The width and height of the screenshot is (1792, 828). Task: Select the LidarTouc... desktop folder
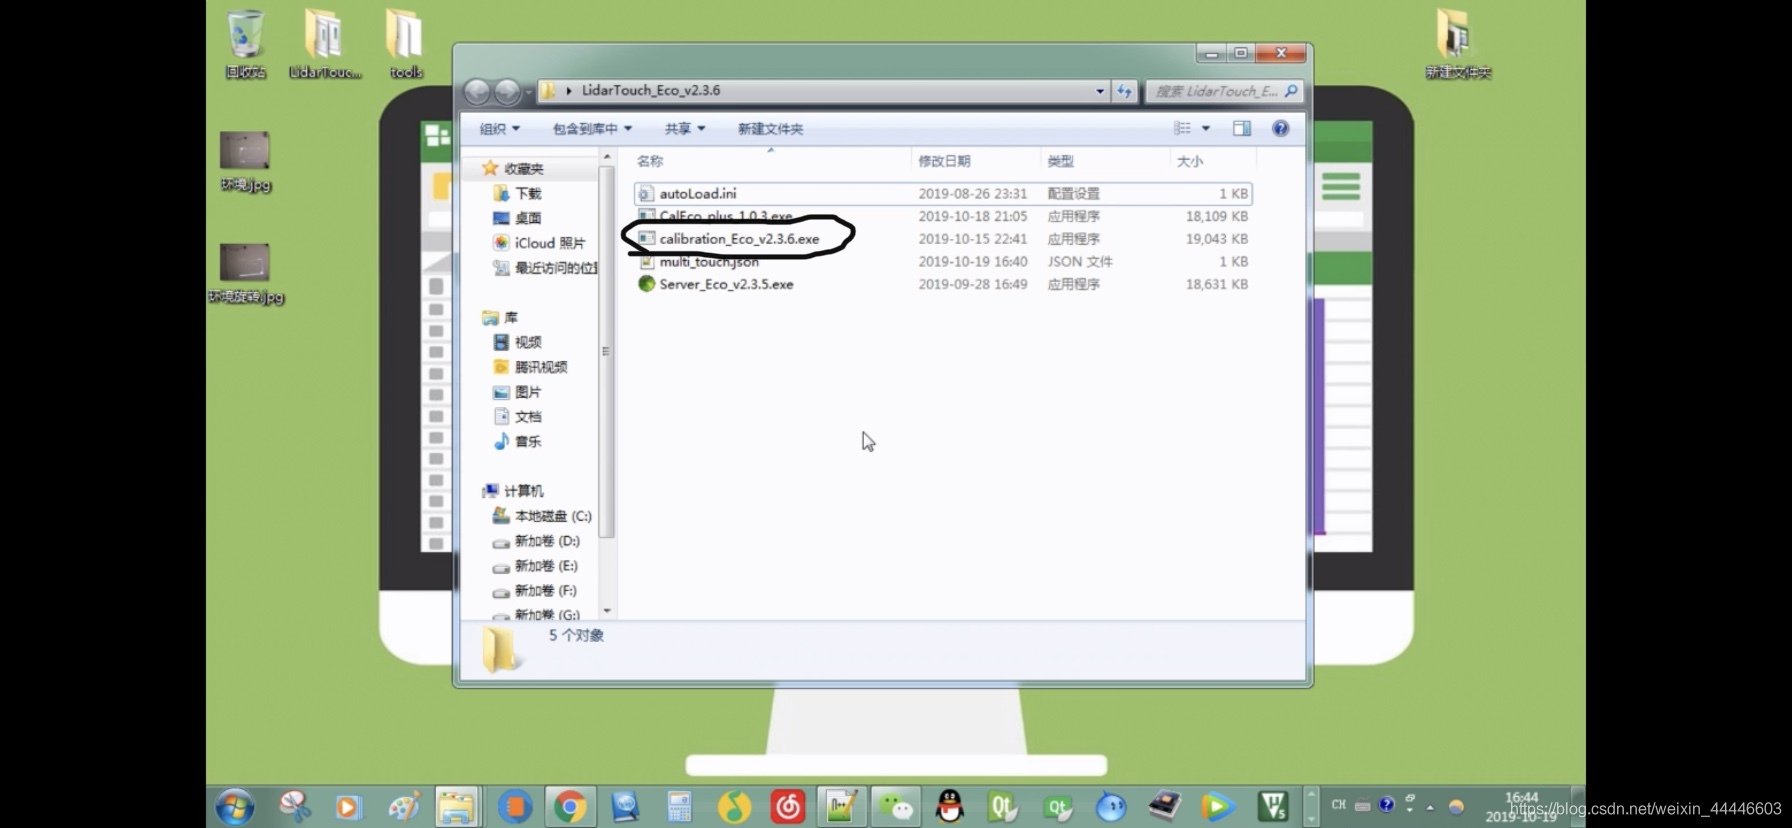[325, 44]
